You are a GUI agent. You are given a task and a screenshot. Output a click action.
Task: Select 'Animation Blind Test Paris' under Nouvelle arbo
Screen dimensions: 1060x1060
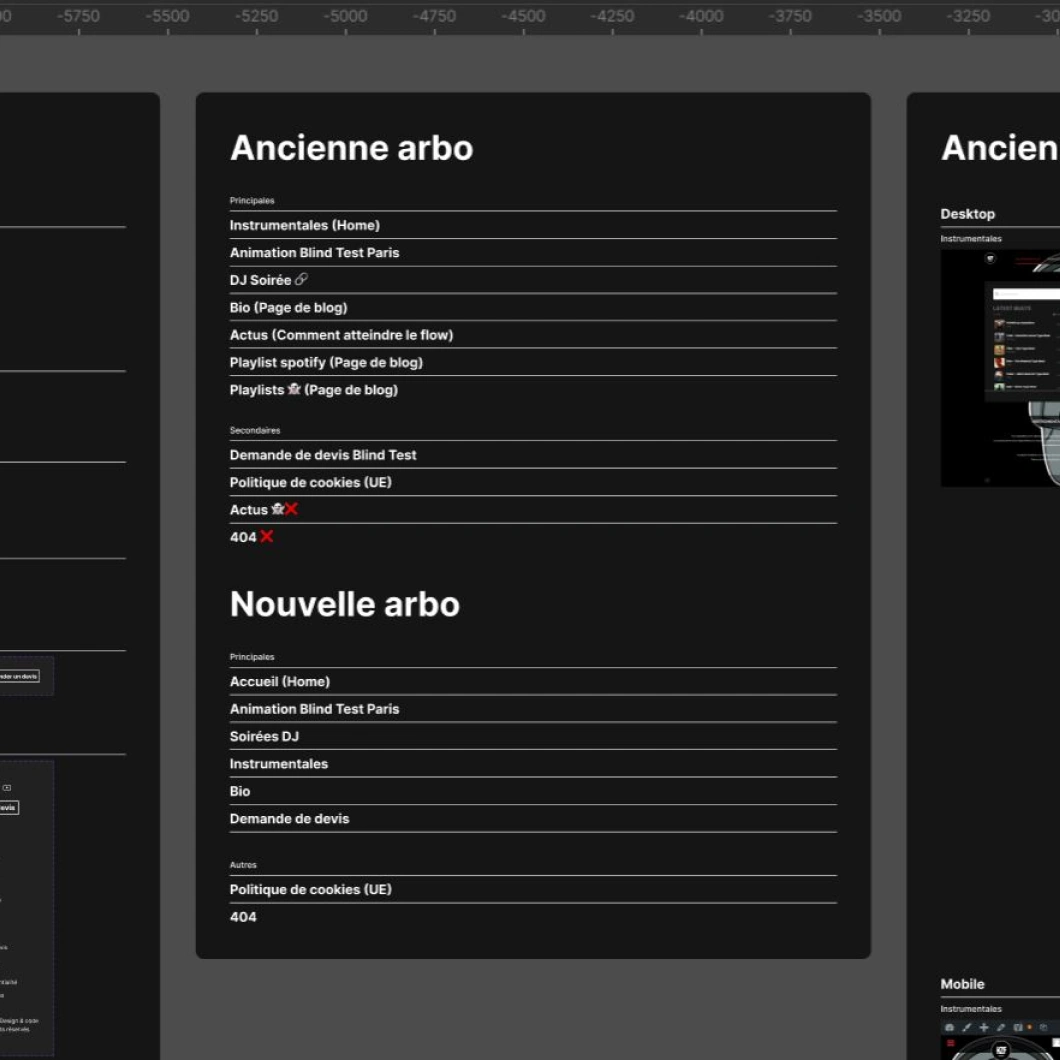pyautogui.click(x=314, y=709)
